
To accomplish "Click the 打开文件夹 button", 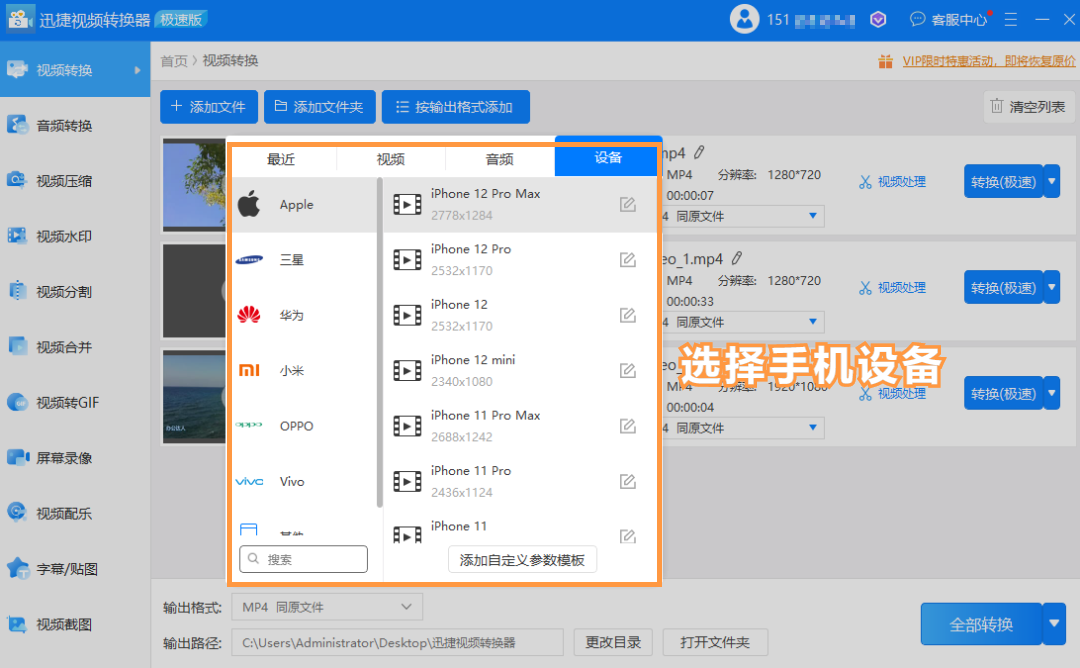I will coord(715,642).
